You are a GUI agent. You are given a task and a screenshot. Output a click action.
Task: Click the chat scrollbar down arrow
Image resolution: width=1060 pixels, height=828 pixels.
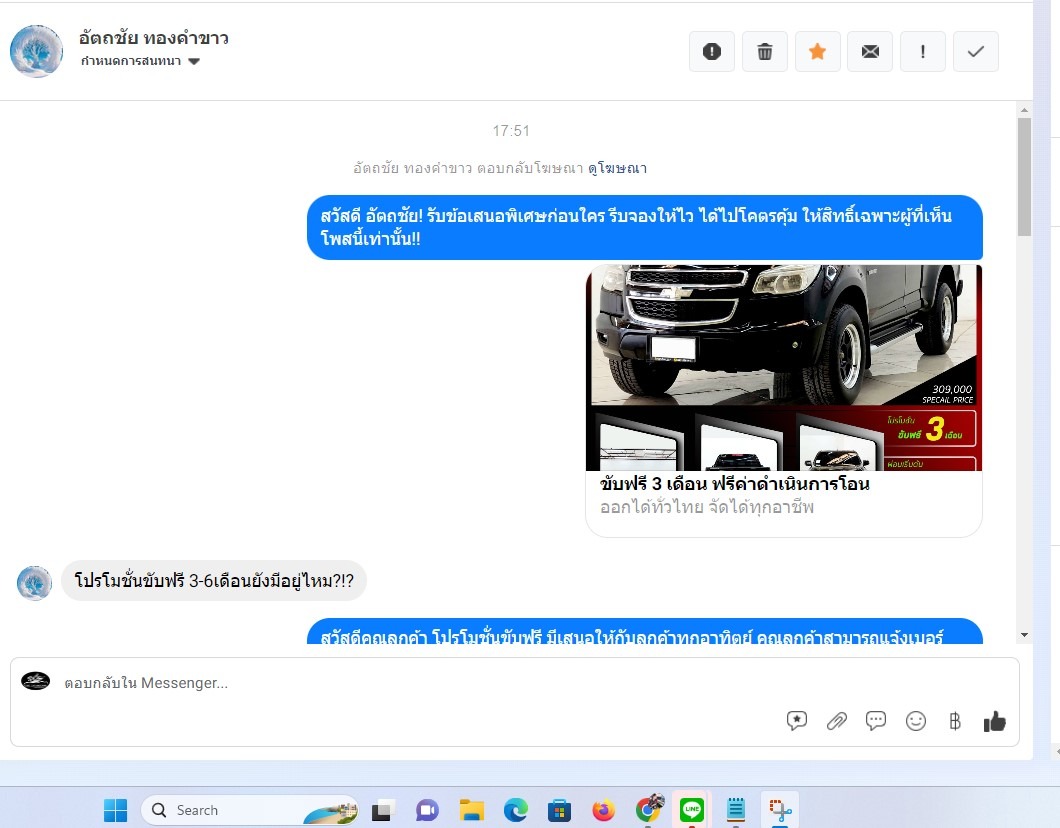click(1023, 635)
